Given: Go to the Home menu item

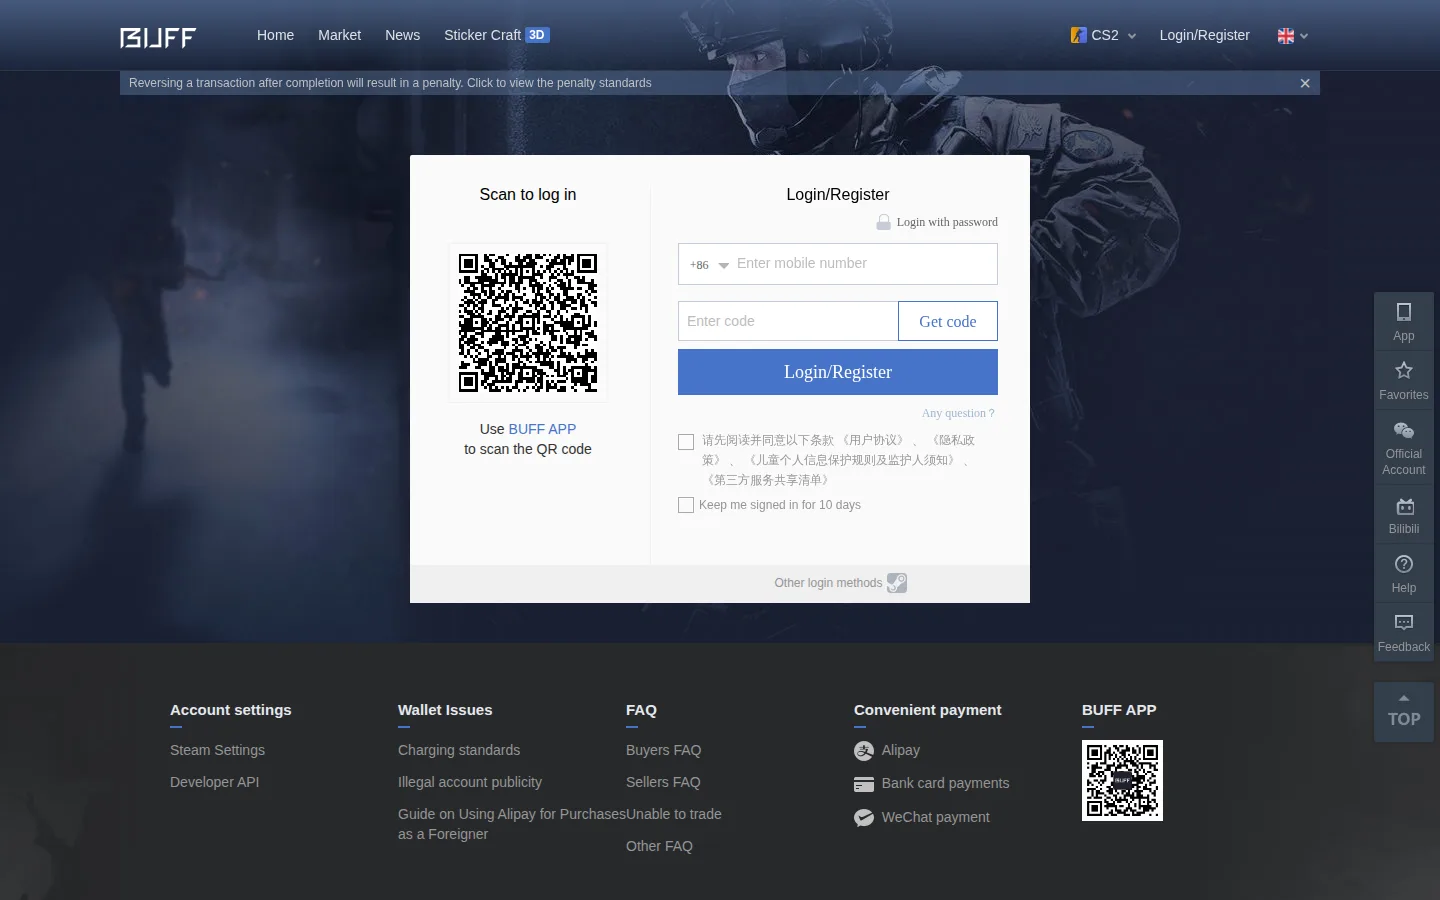Looking at the screenshot, I should click(x=275, y=35).
